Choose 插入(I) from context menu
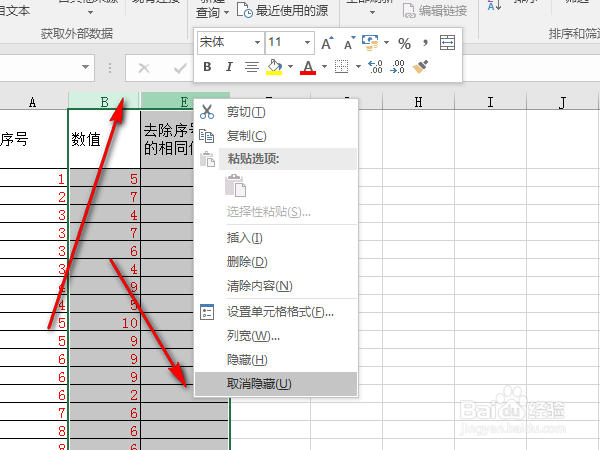 [276, 238]
